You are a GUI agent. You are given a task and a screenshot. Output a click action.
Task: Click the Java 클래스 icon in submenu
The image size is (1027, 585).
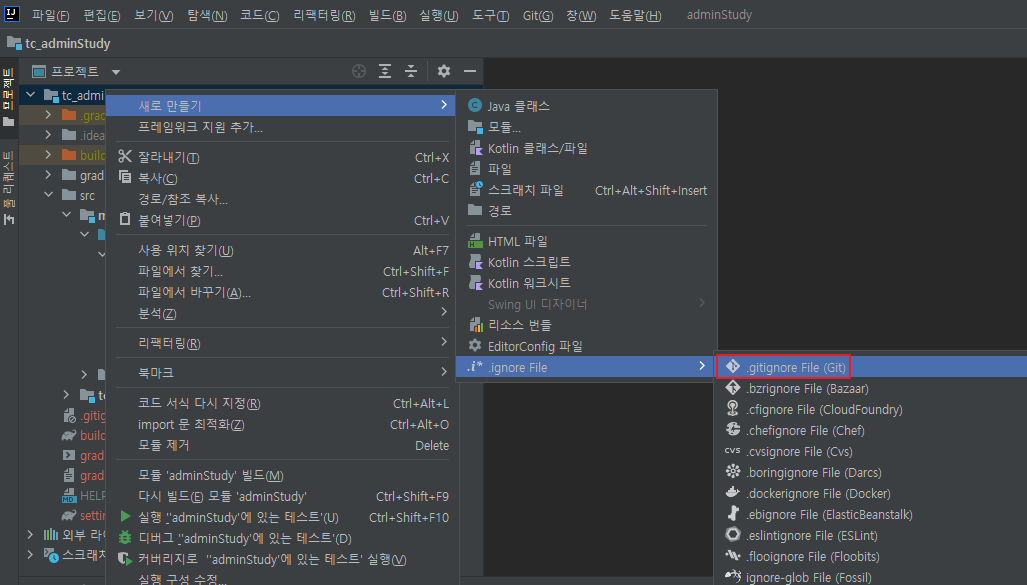(x=475, y=105)
